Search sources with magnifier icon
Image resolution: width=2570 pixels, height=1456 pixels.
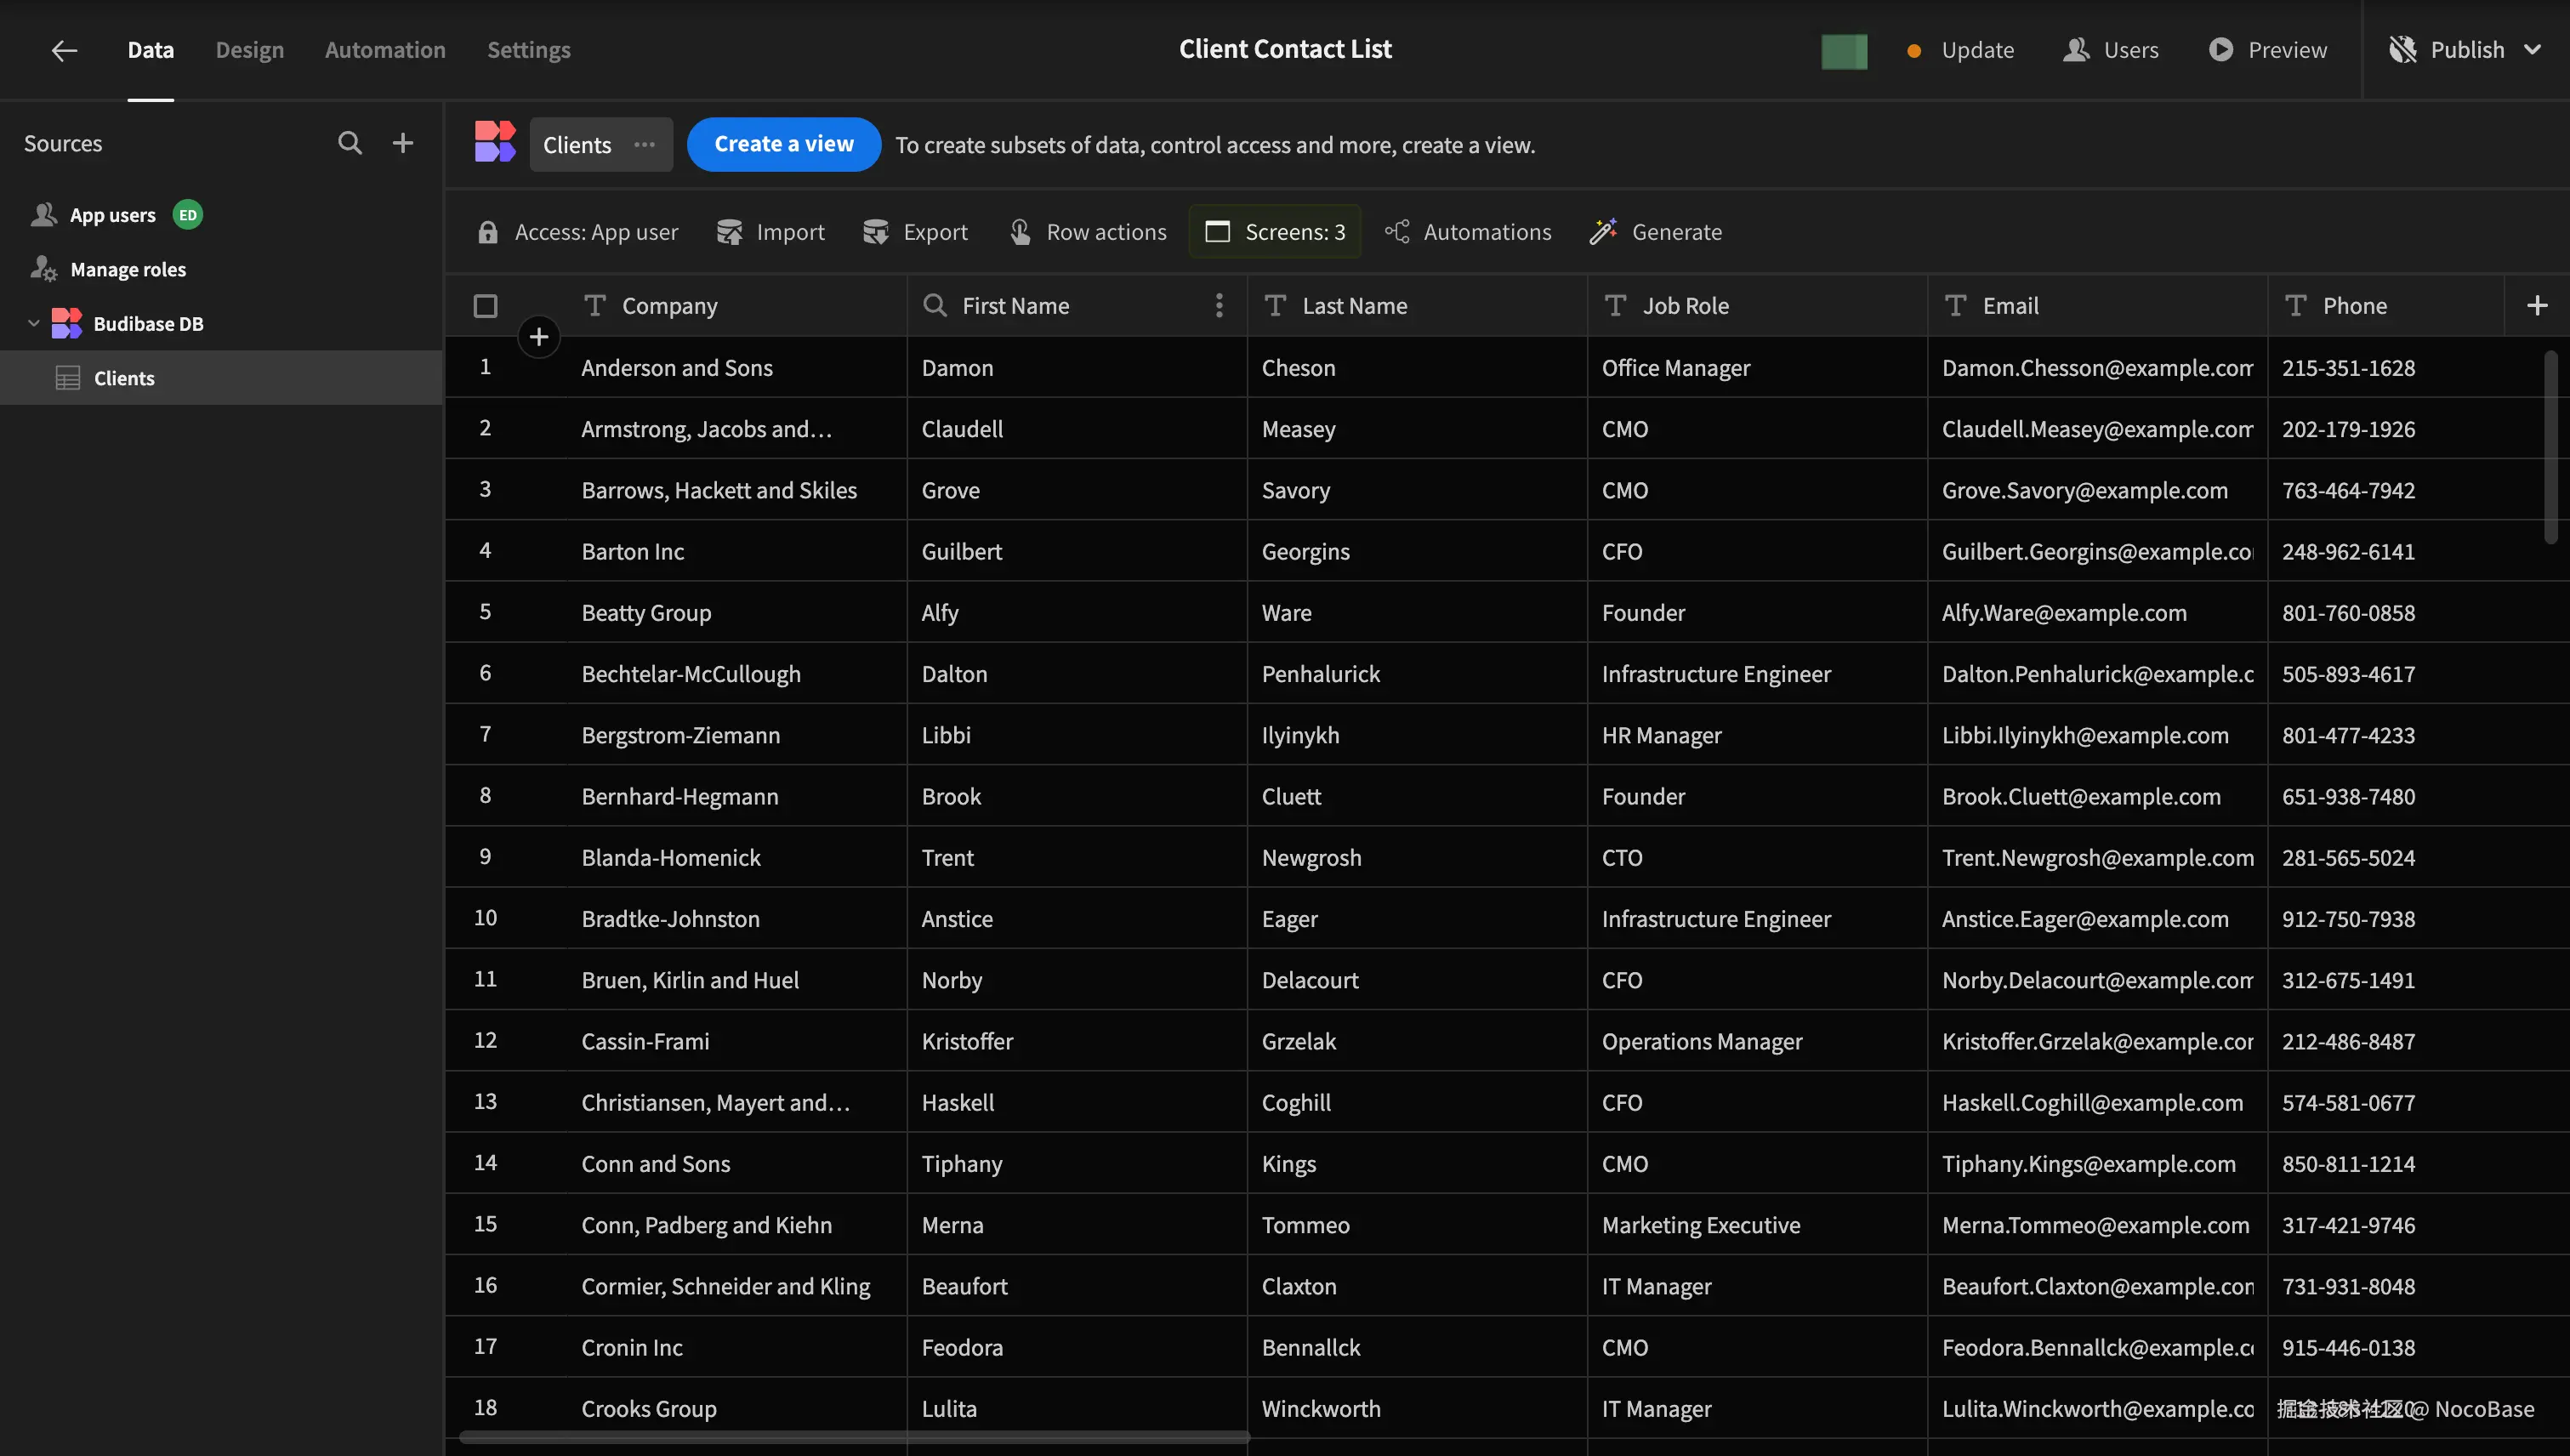click(349, 143)
